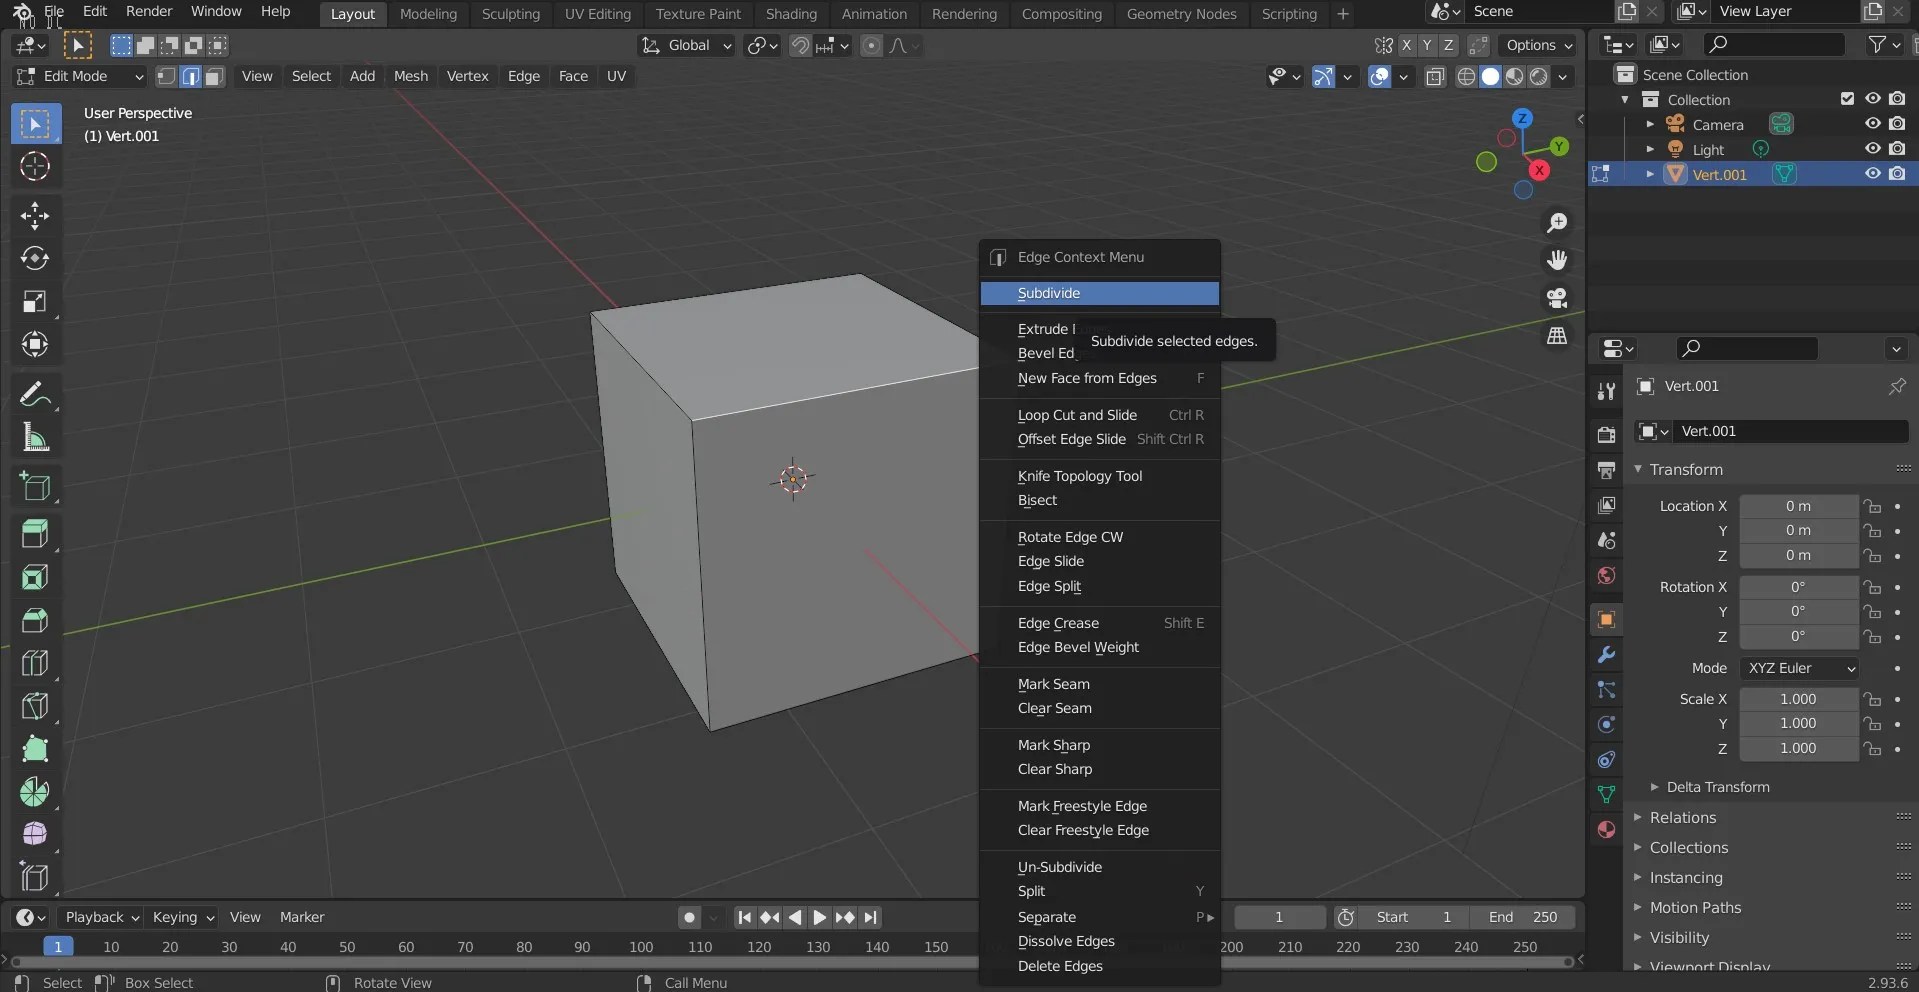Switch to the UV Editing workspace tab
The image size is (1919, 992).
[597, 13]
